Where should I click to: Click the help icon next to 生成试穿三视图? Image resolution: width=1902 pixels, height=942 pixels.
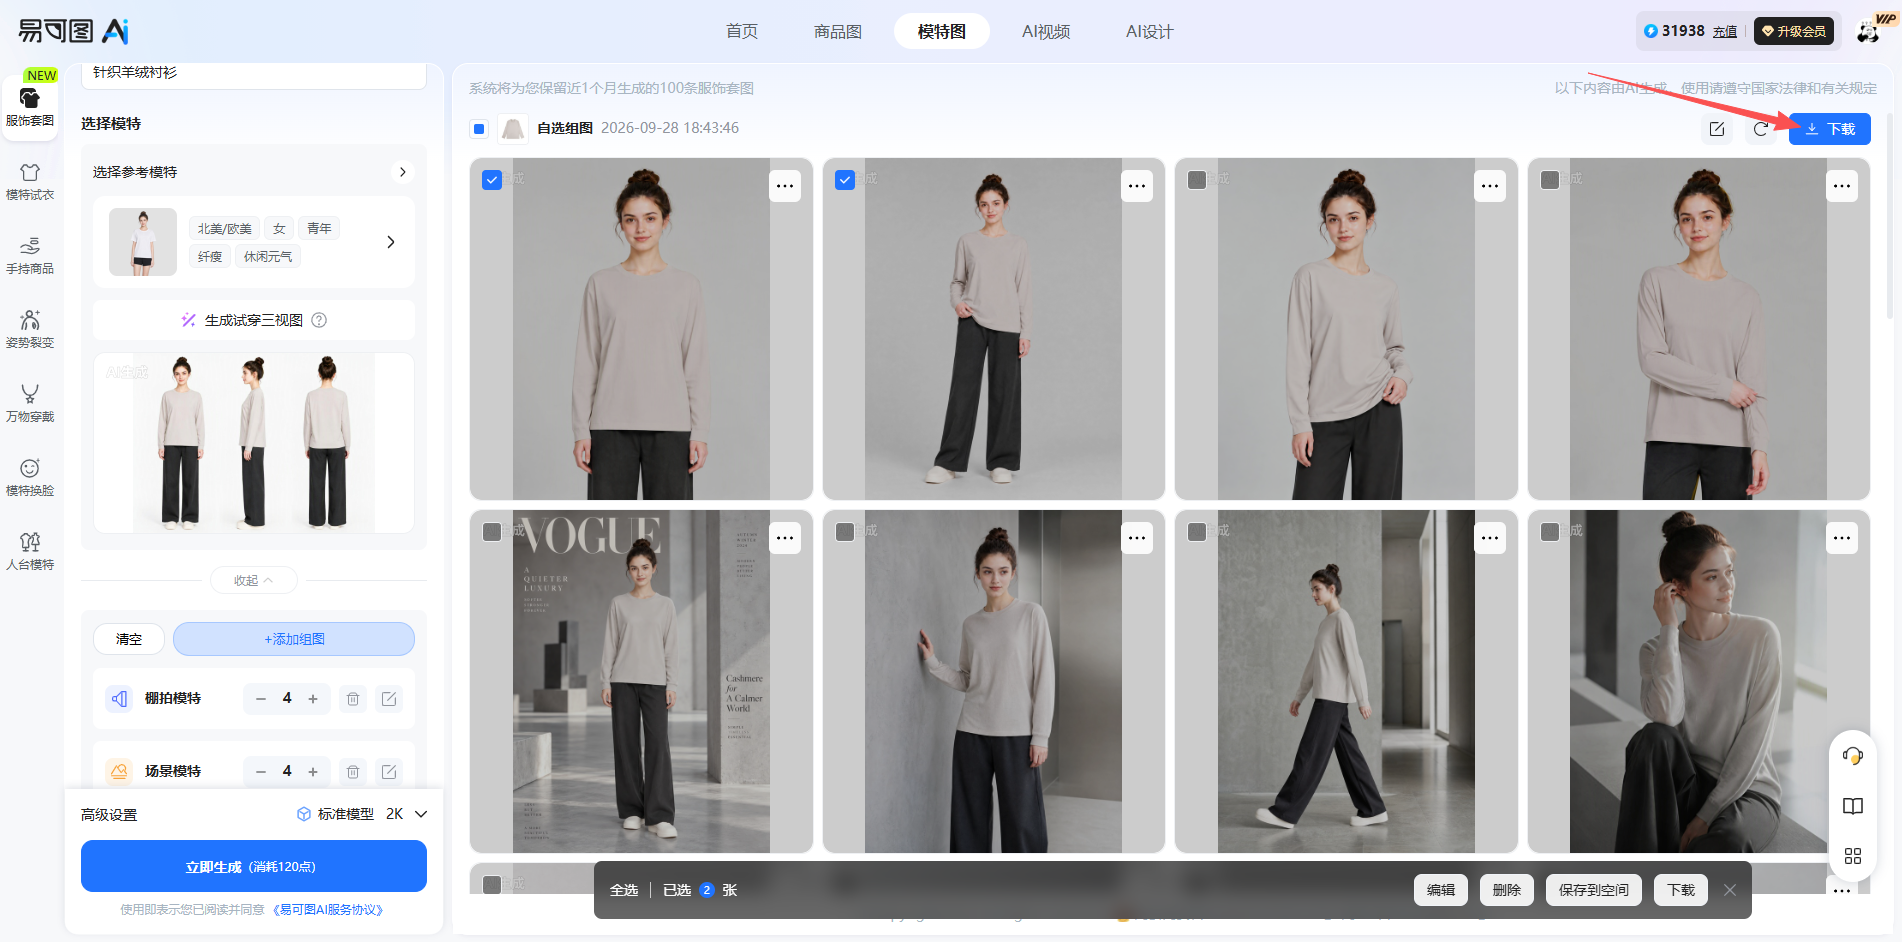319,320
